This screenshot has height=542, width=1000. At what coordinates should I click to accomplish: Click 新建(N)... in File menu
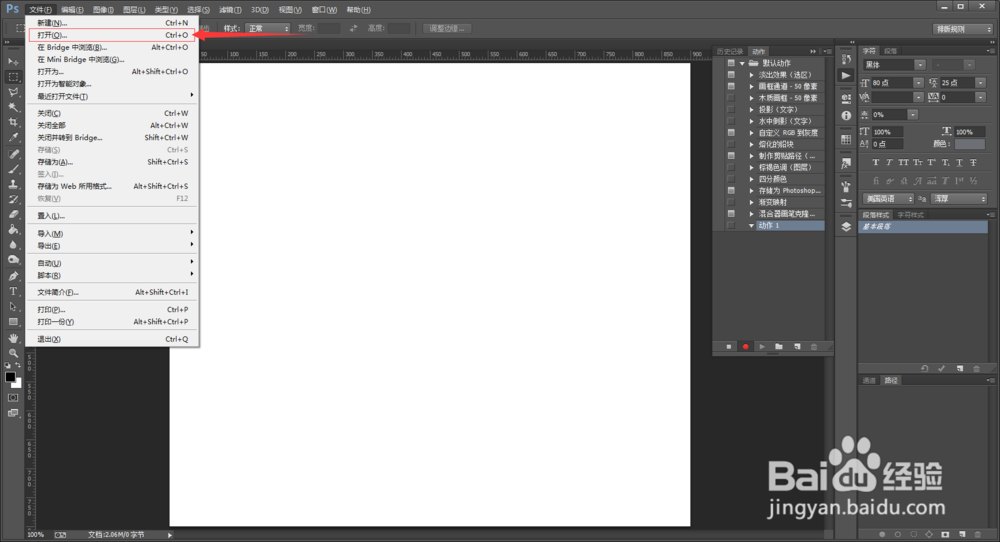pos(112,23)
